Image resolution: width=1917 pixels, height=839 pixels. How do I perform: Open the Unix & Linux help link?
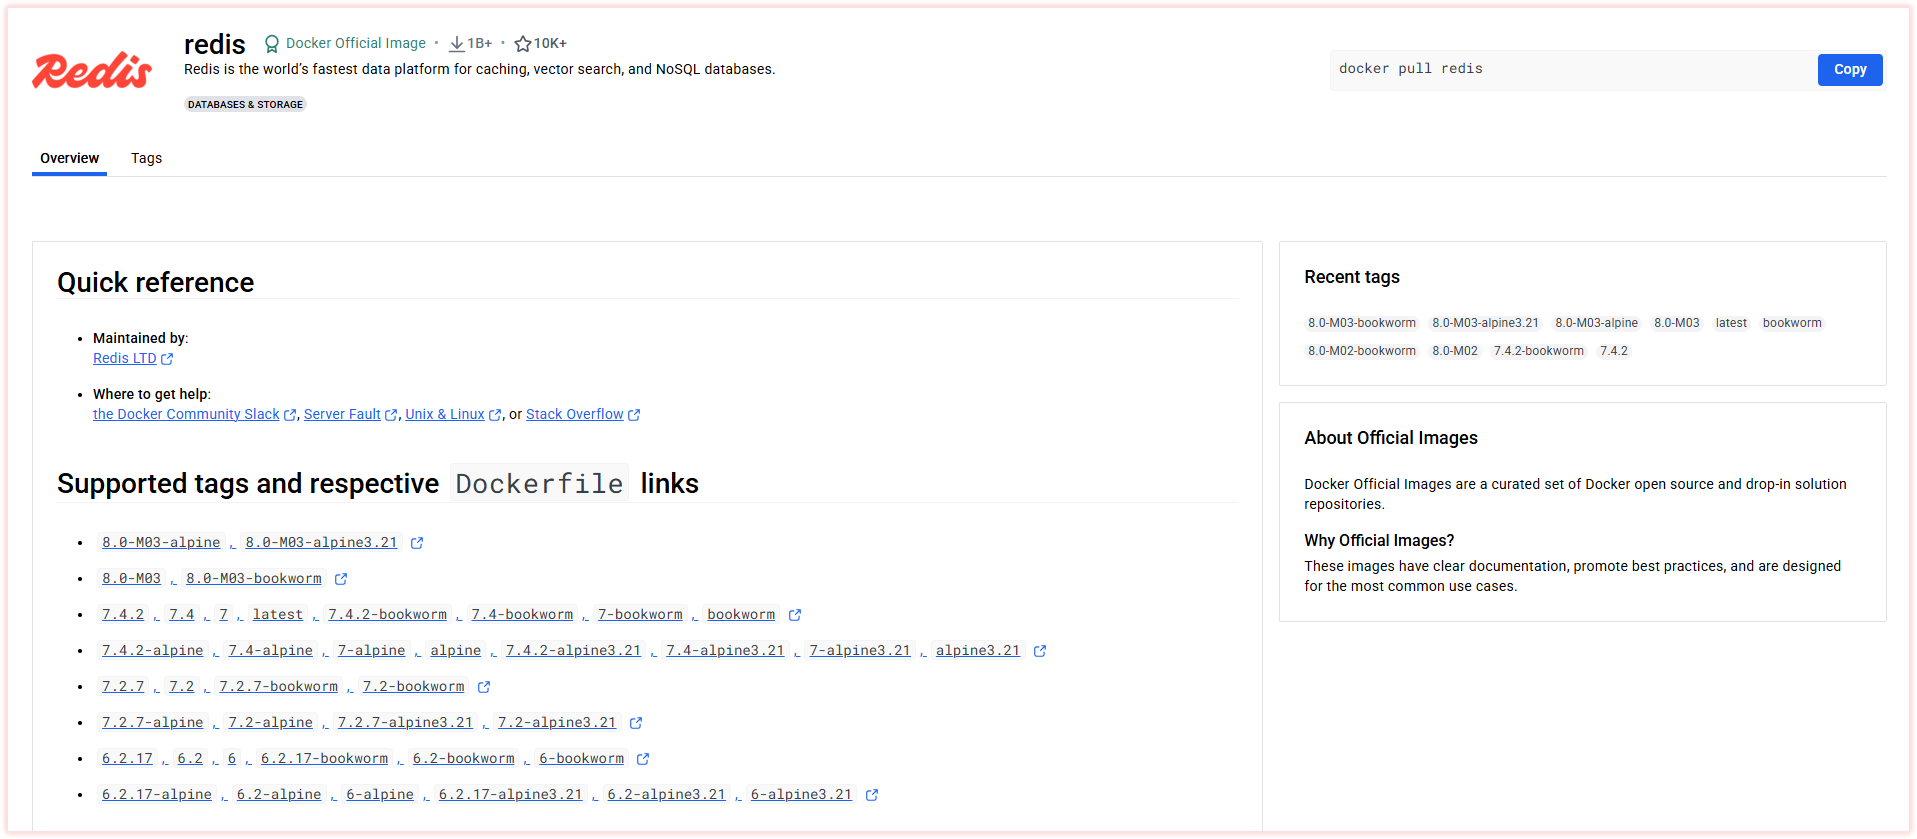(445, 414)
